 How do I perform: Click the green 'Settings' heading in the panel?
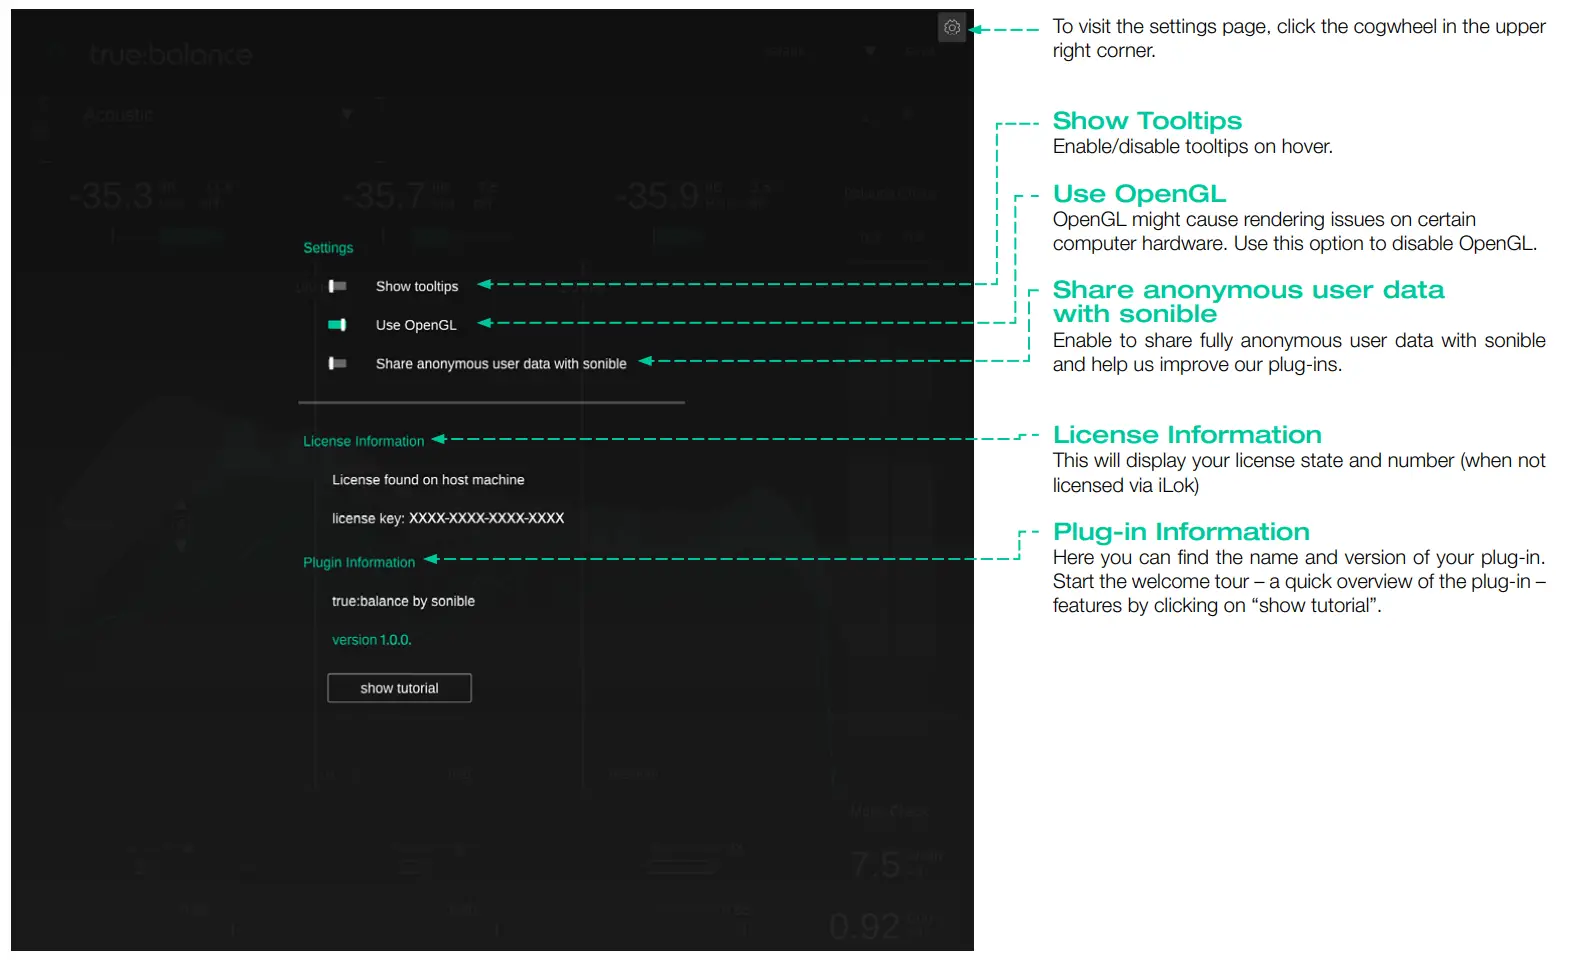[328, 248]
